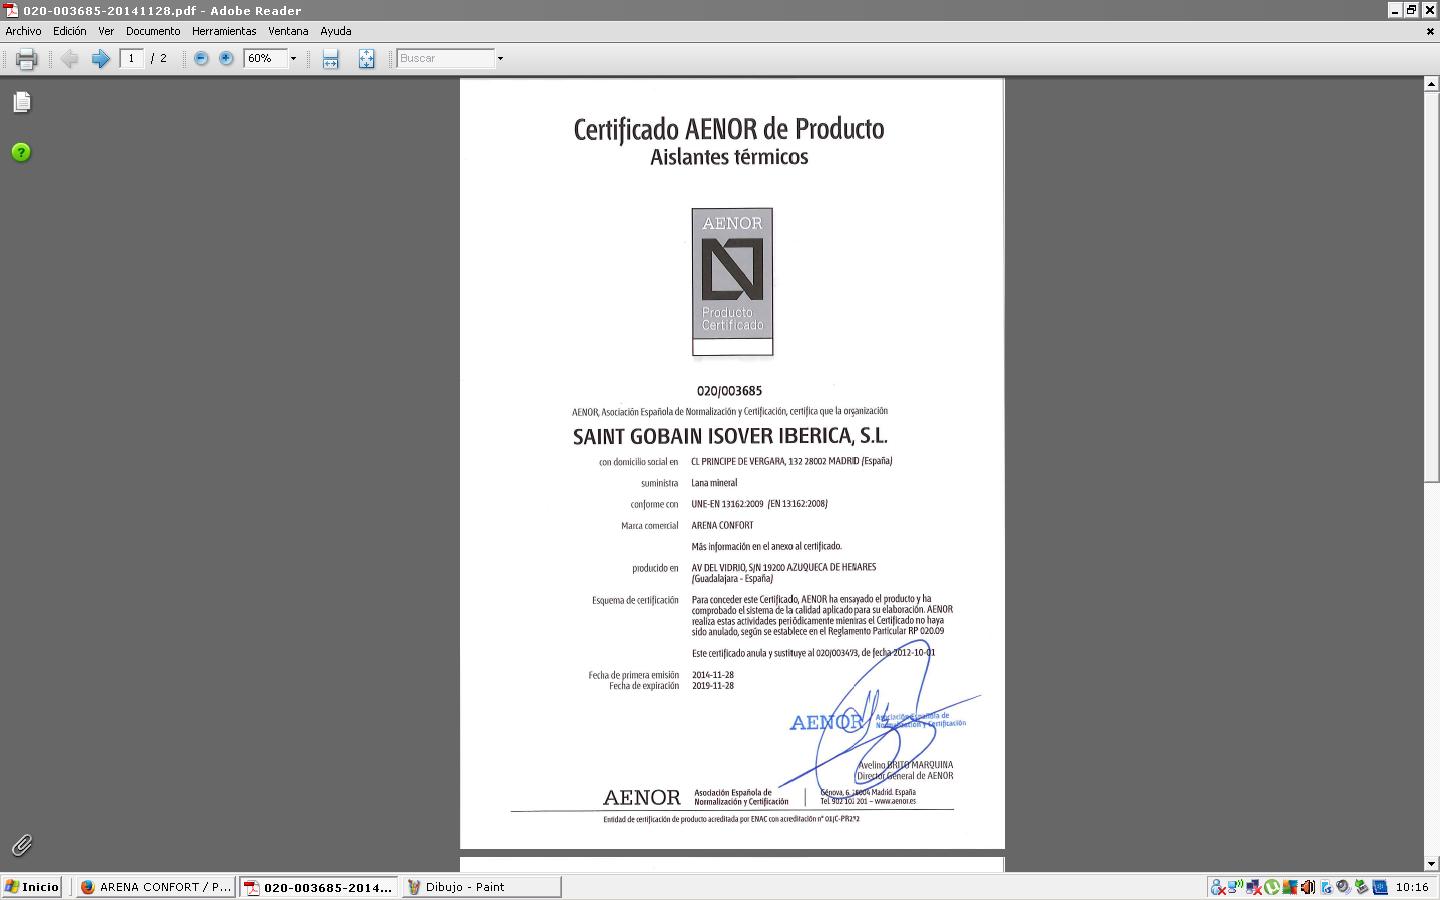Click the expiration date 2019-11-28
The height and width of the screenshot is (900, 1440).
713,686
